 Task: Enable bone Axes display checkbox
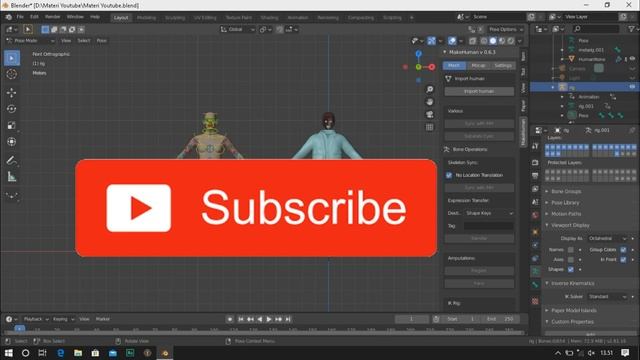pos(571,260)
